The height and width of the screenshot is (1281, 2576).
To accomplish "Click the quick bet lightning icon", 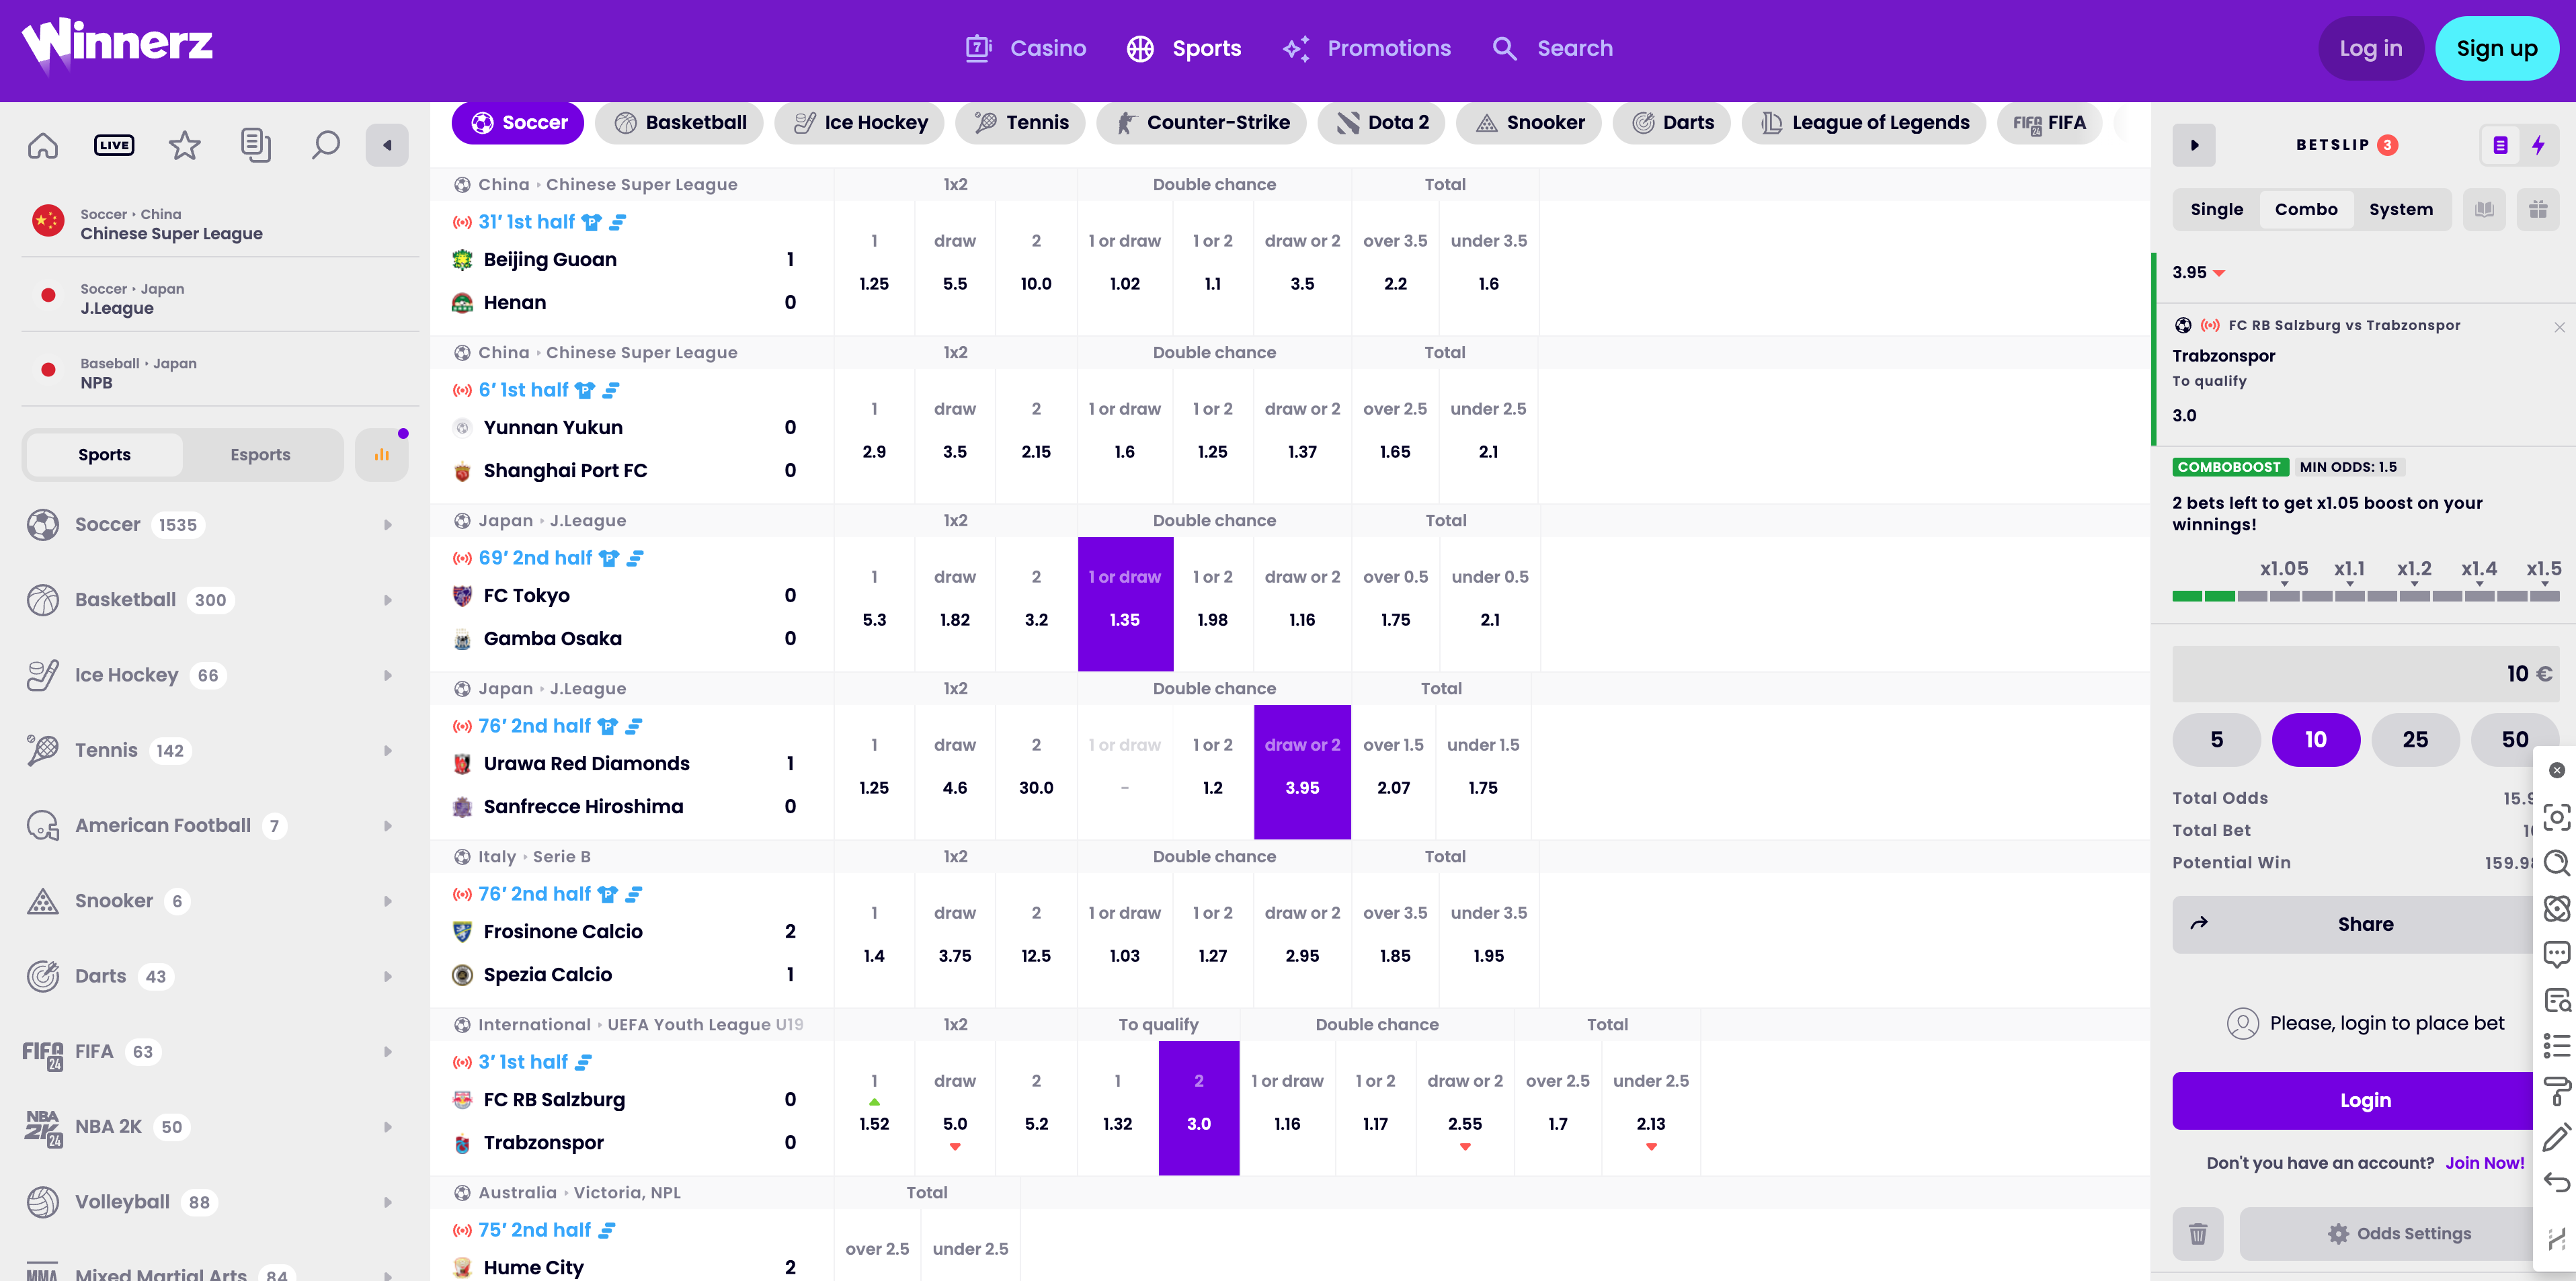I will (2538, 145).
